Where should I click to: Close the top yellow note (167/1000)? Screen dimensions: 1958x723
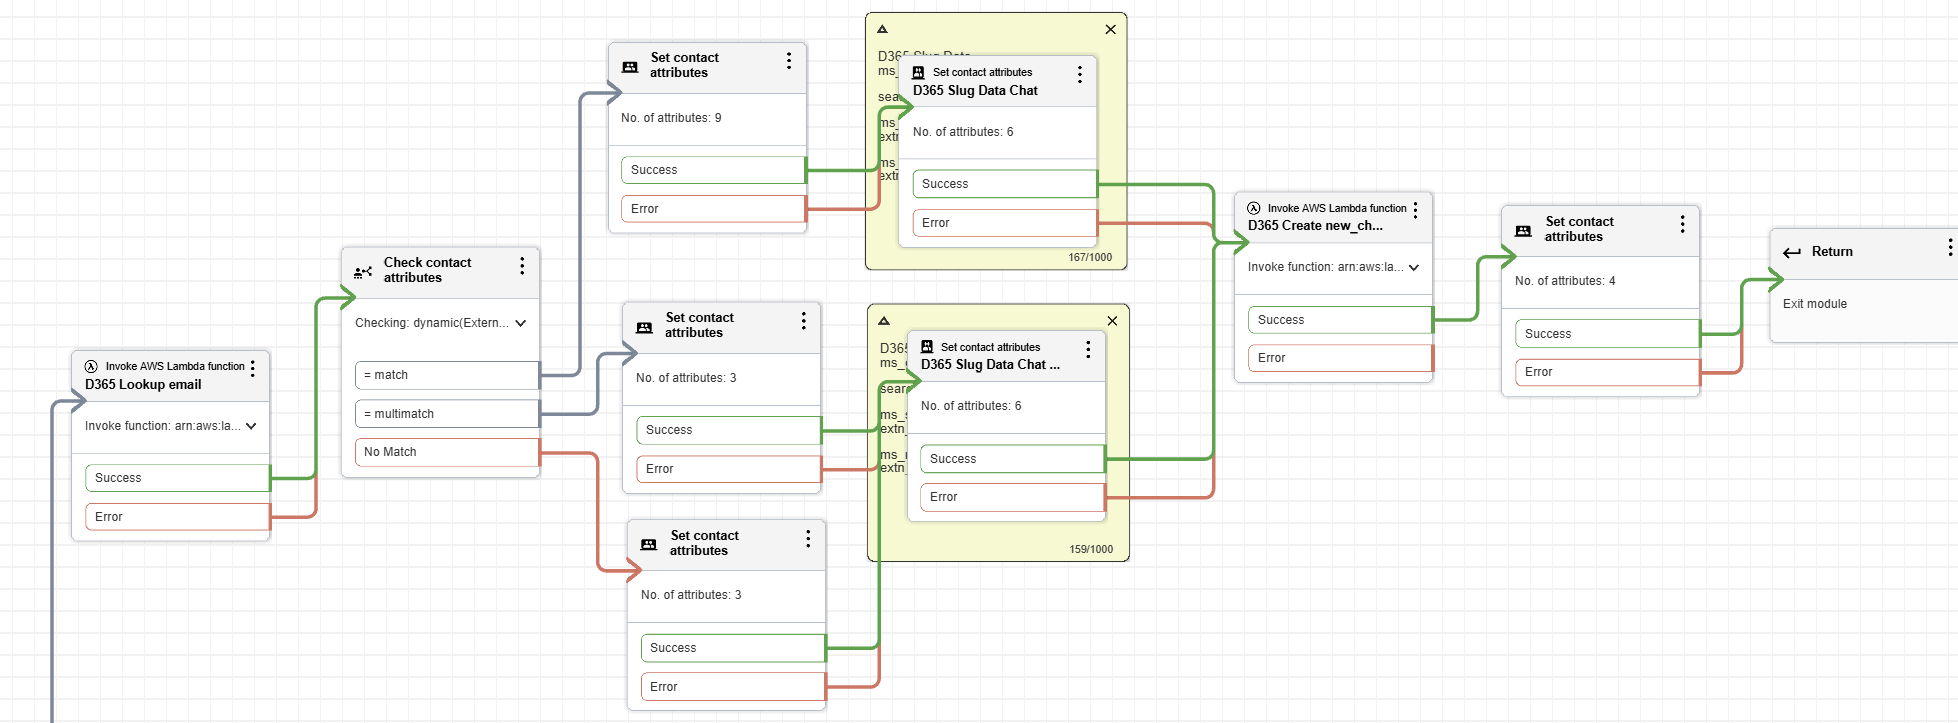click(1110, 30)
